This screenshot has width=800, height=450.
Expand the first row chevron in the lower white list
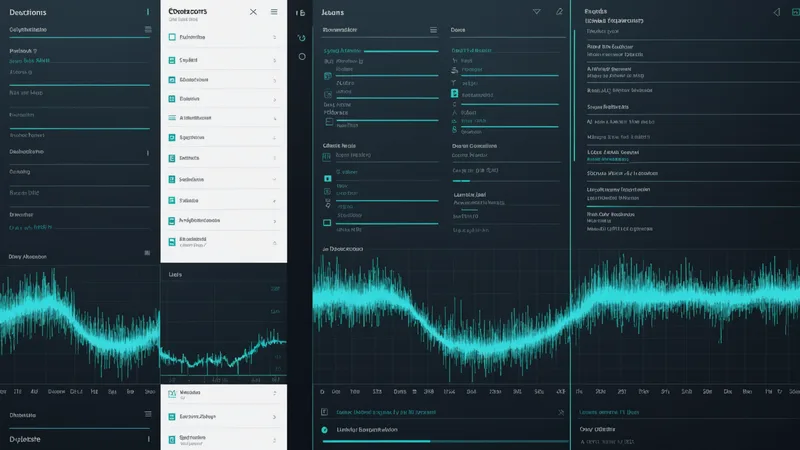274,393
